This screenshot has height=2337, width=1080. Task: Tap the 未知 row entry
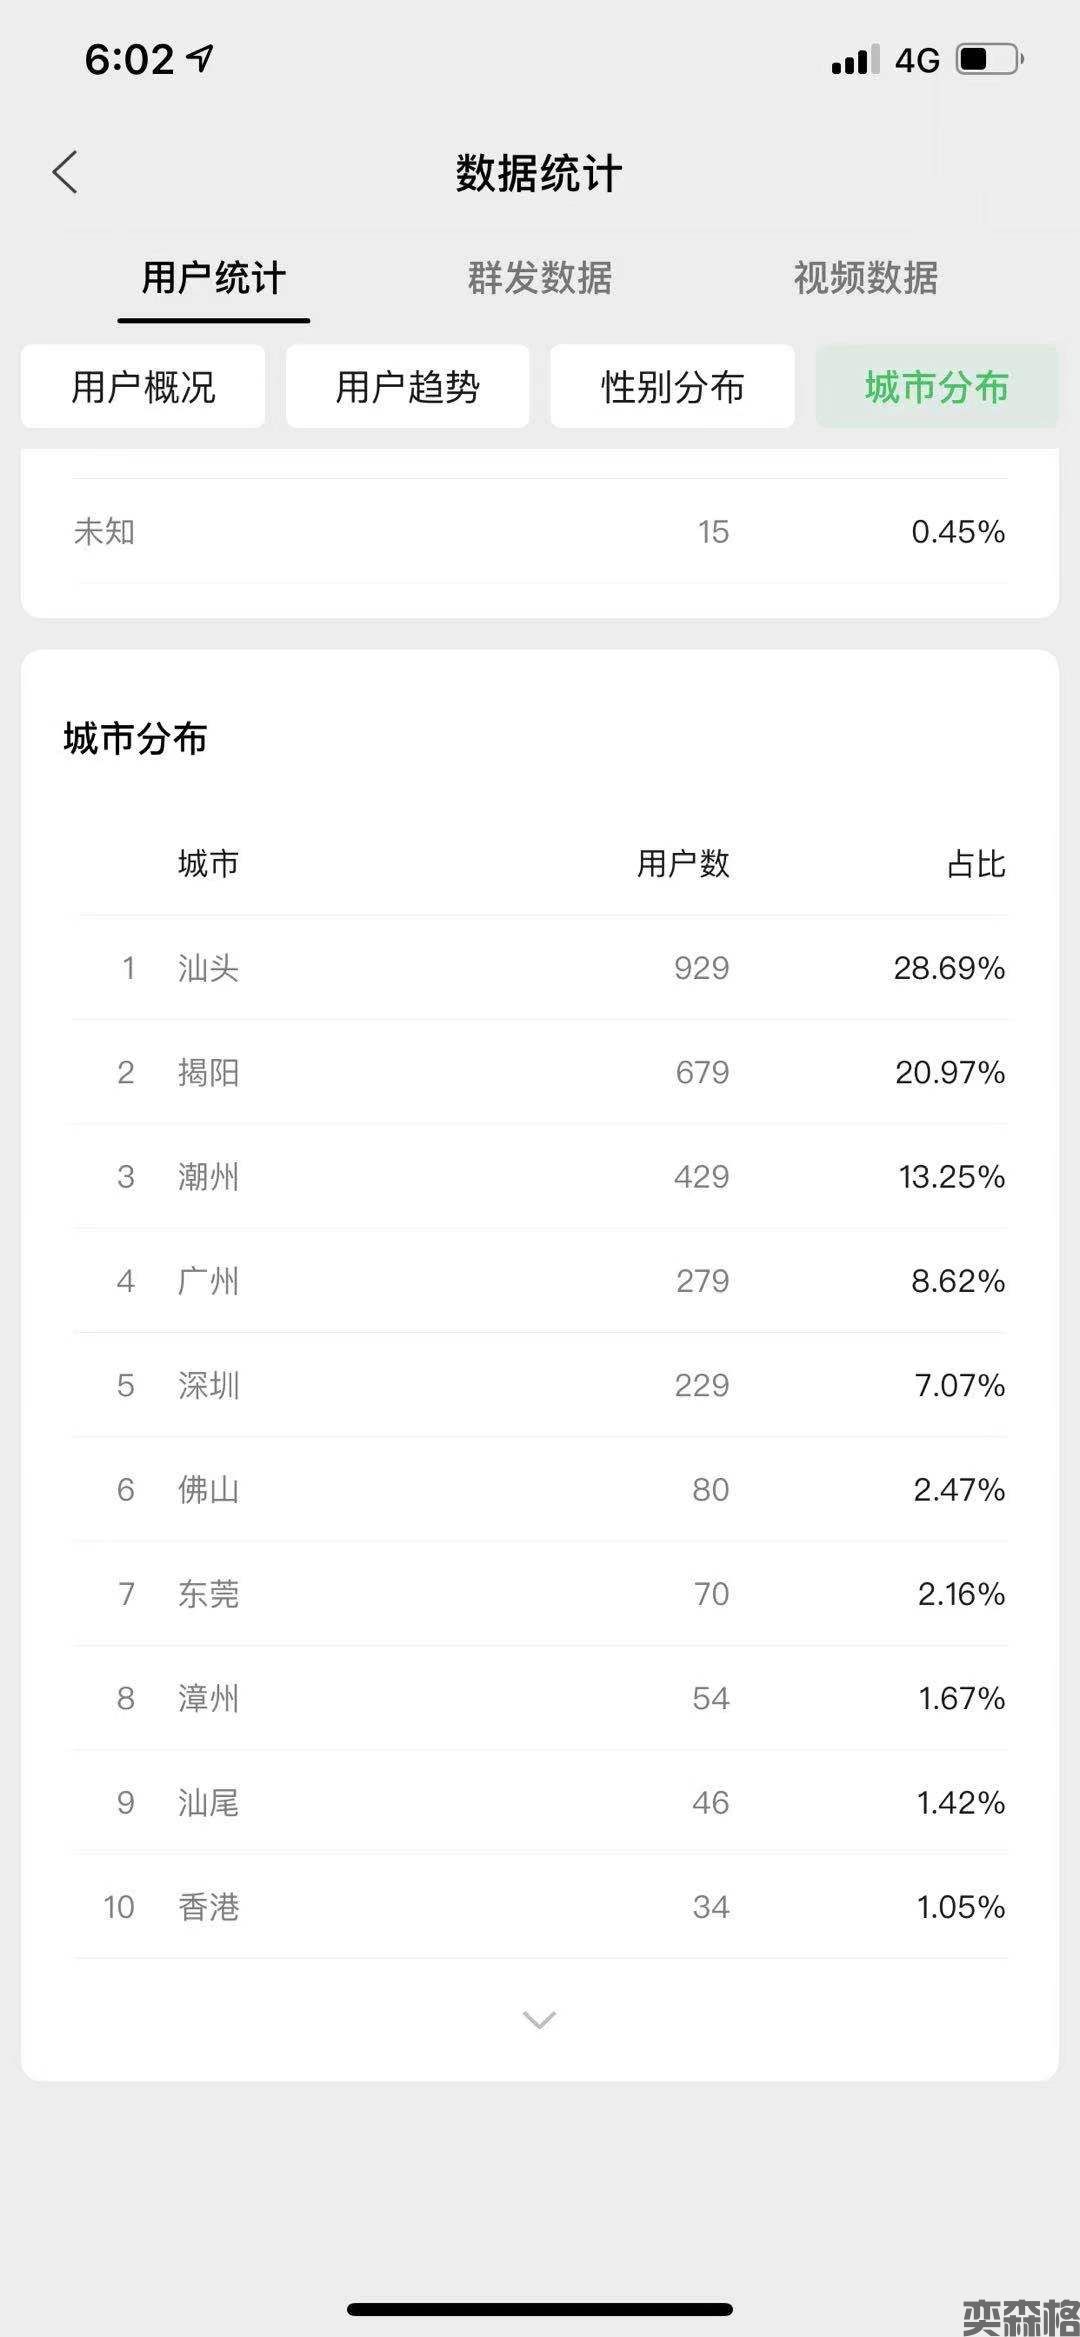point(540,531)
